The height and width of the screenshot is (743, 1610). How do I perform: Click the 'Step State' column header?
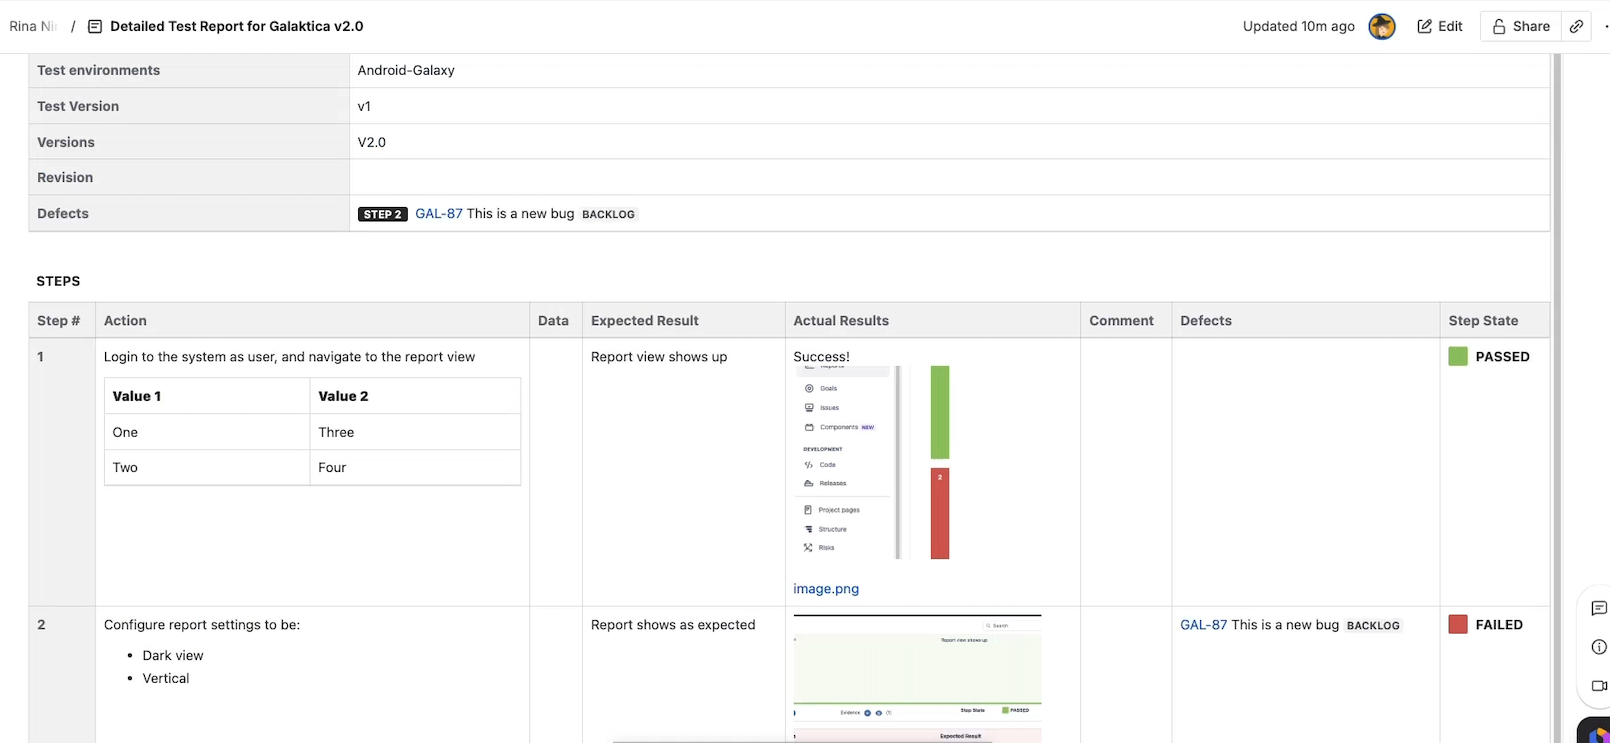point(1483,321)
